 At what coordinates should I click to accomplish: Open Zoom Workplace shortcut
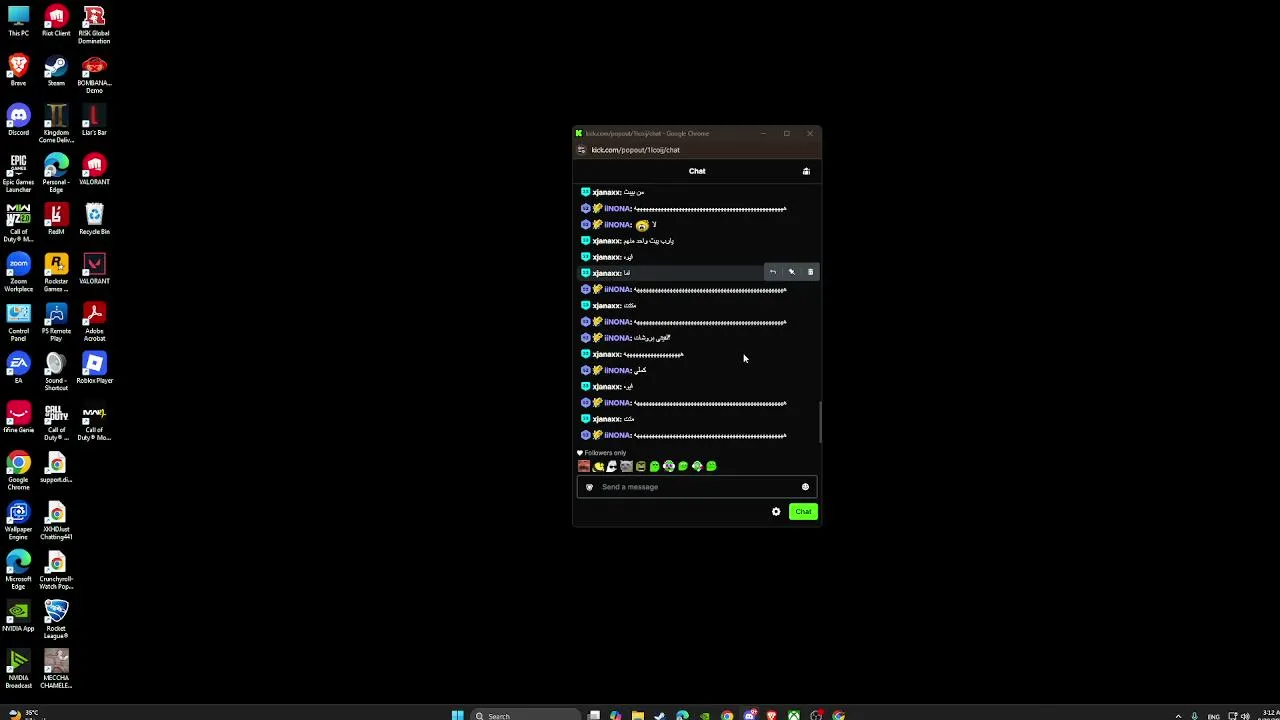(x=18, y=273)
